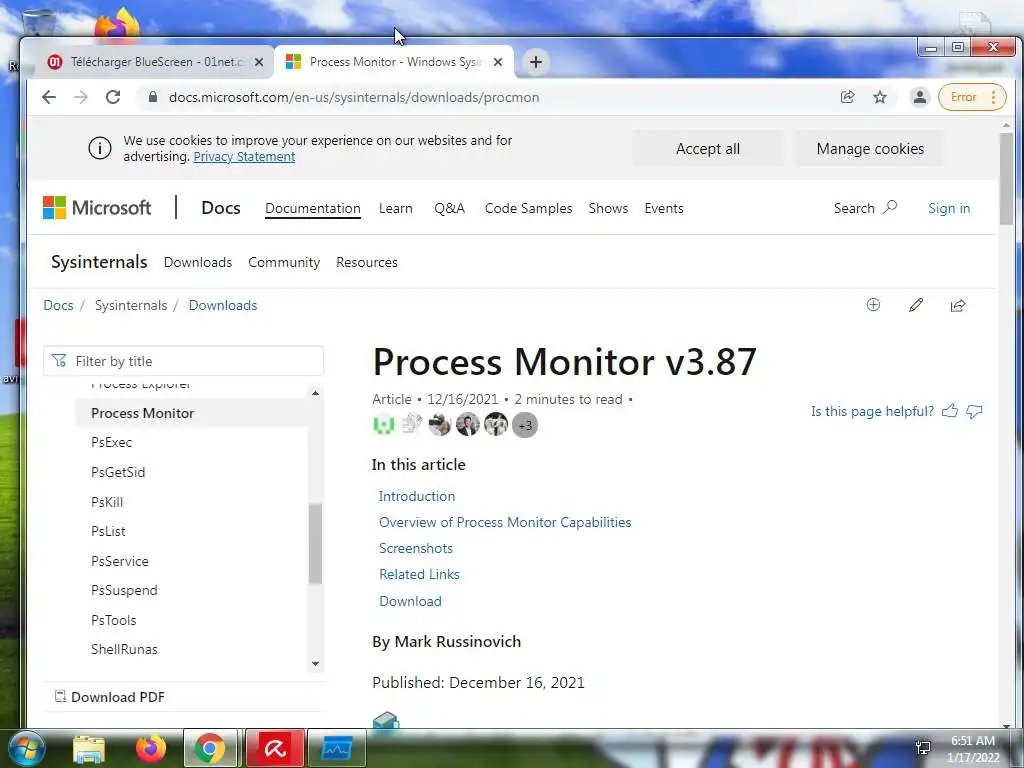Open the Chrome Error menu button
Image resolution: width=1024 pixels, height=768 pixels.
pyautogui.click(x=972, y=97)
